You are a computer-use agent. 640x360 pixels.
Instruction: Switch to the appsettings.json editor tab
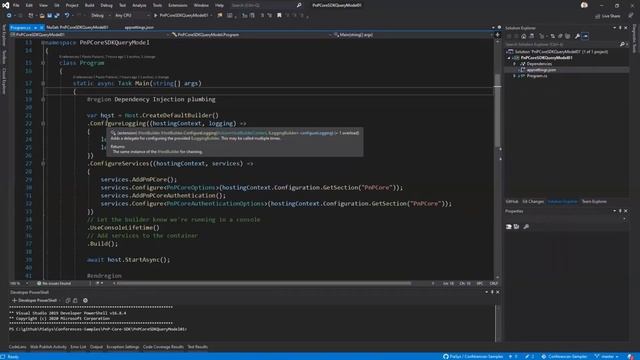tap(139, 27)
